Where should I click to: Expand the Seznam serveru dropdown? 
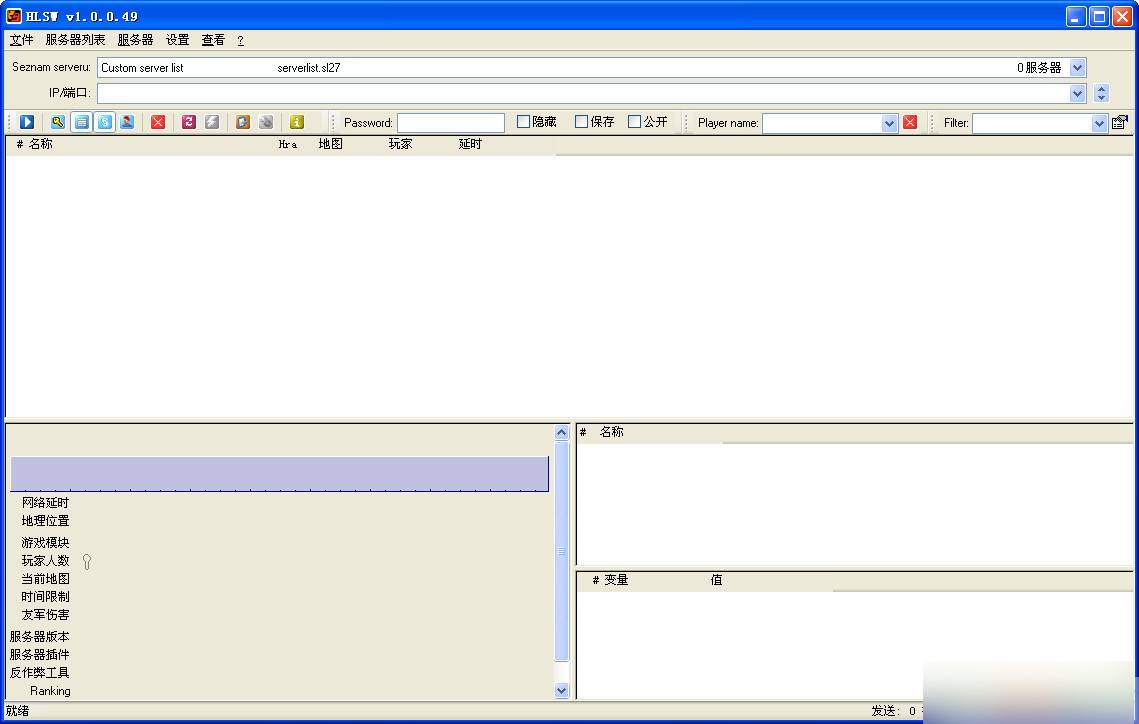(1077, 68)
